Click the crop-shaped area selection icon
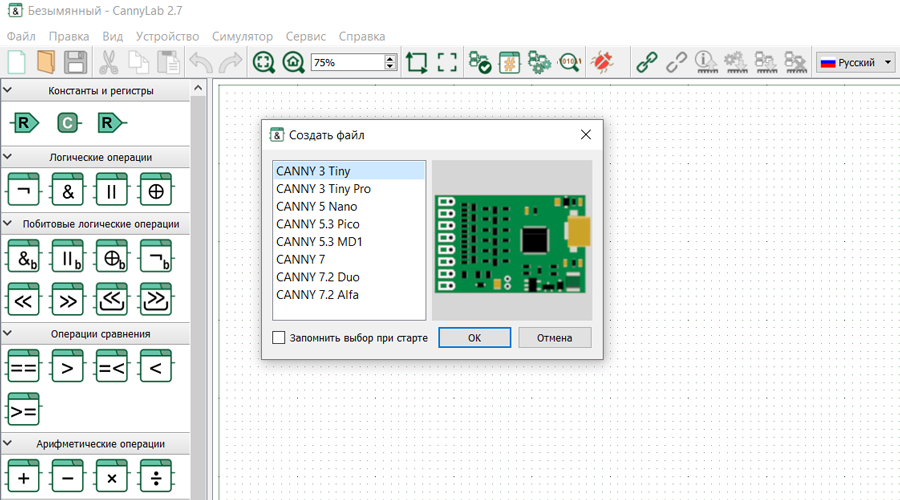Image resolution: width=900 pixels, height=500 pixels. coord(417,62)
